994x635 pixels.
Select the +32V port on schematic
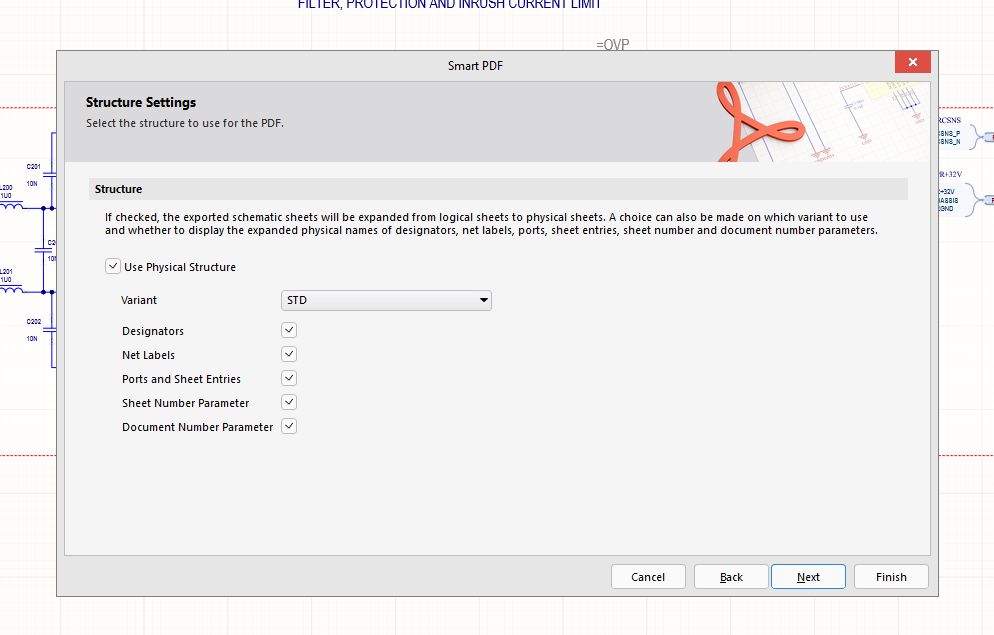pos(948,191)
